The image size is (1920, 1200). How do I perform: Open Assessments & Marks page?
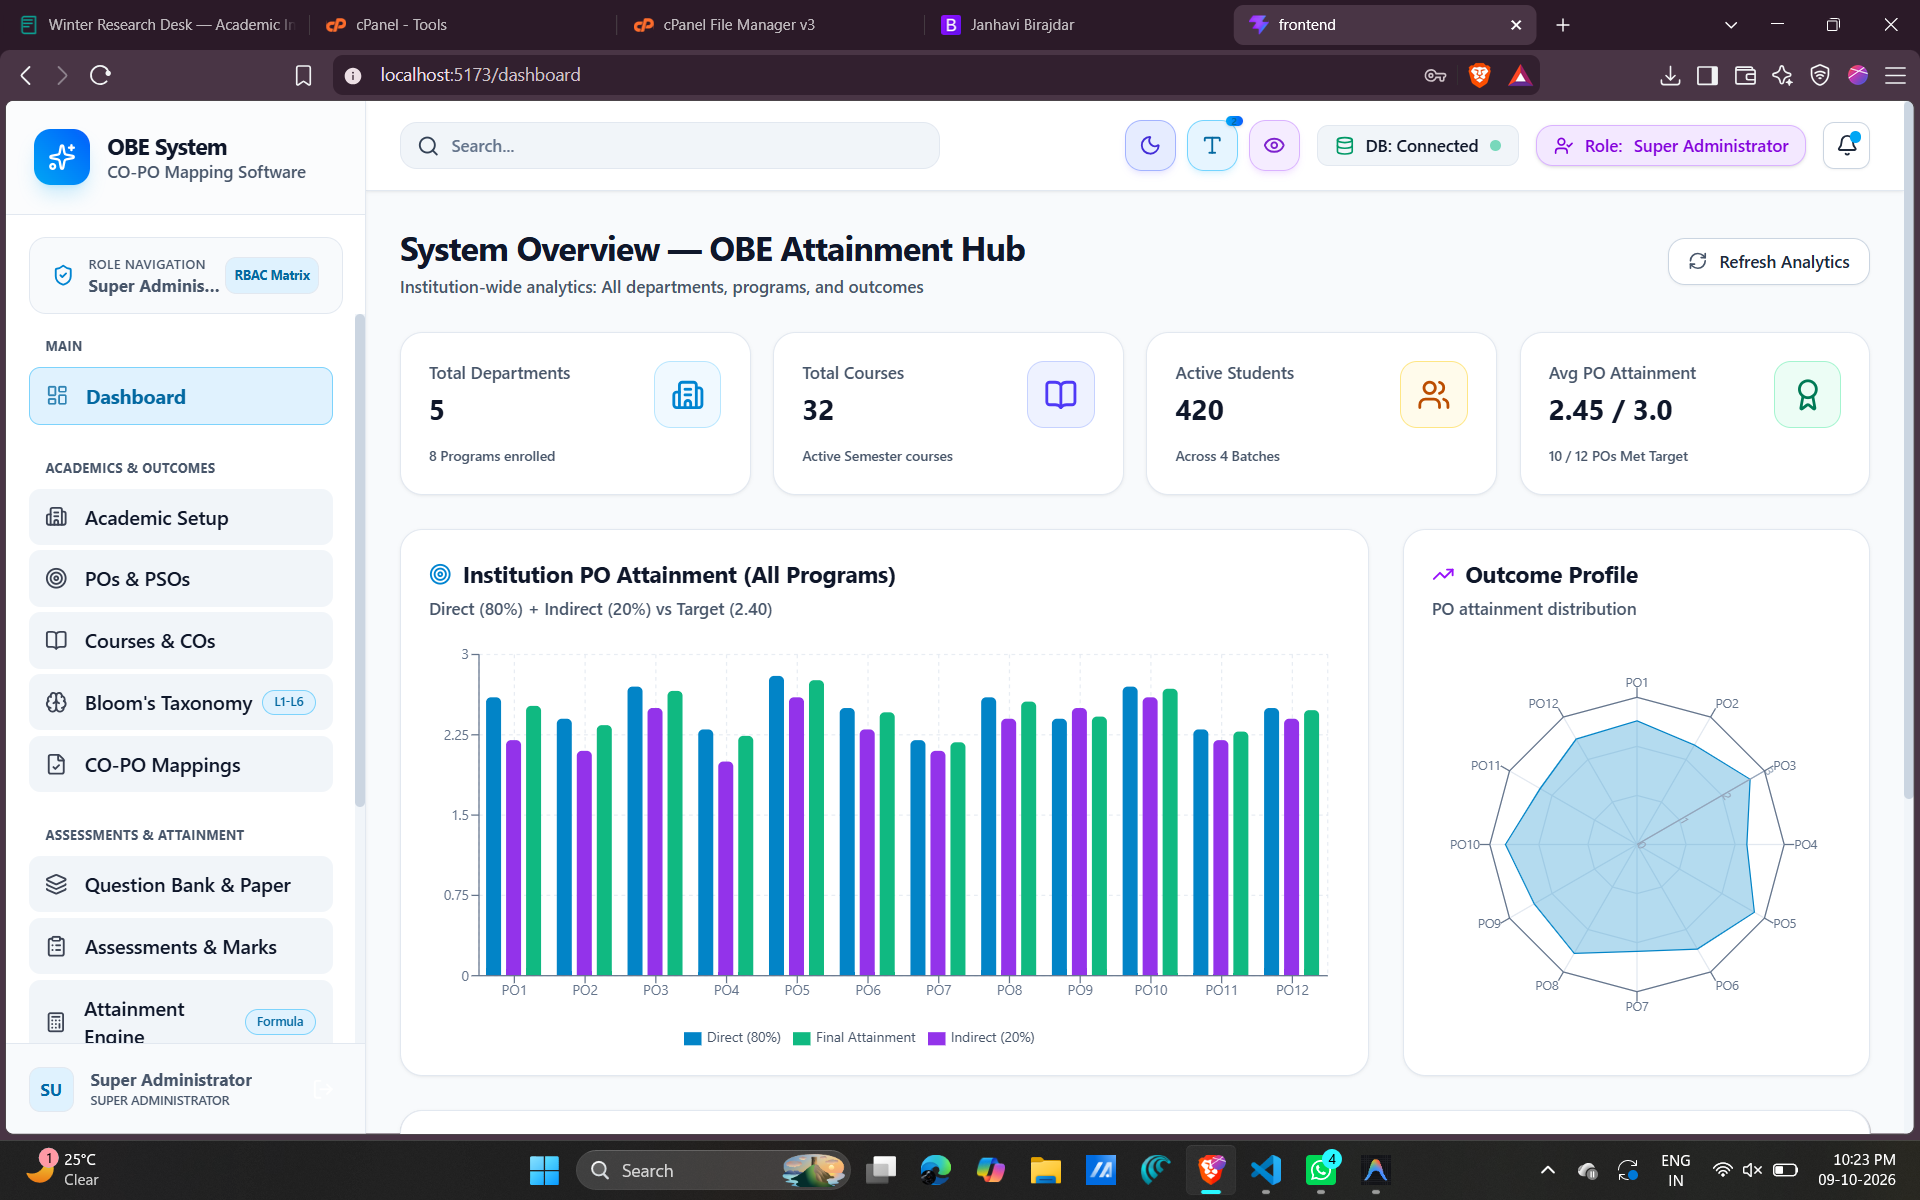[x=181, y=947]
